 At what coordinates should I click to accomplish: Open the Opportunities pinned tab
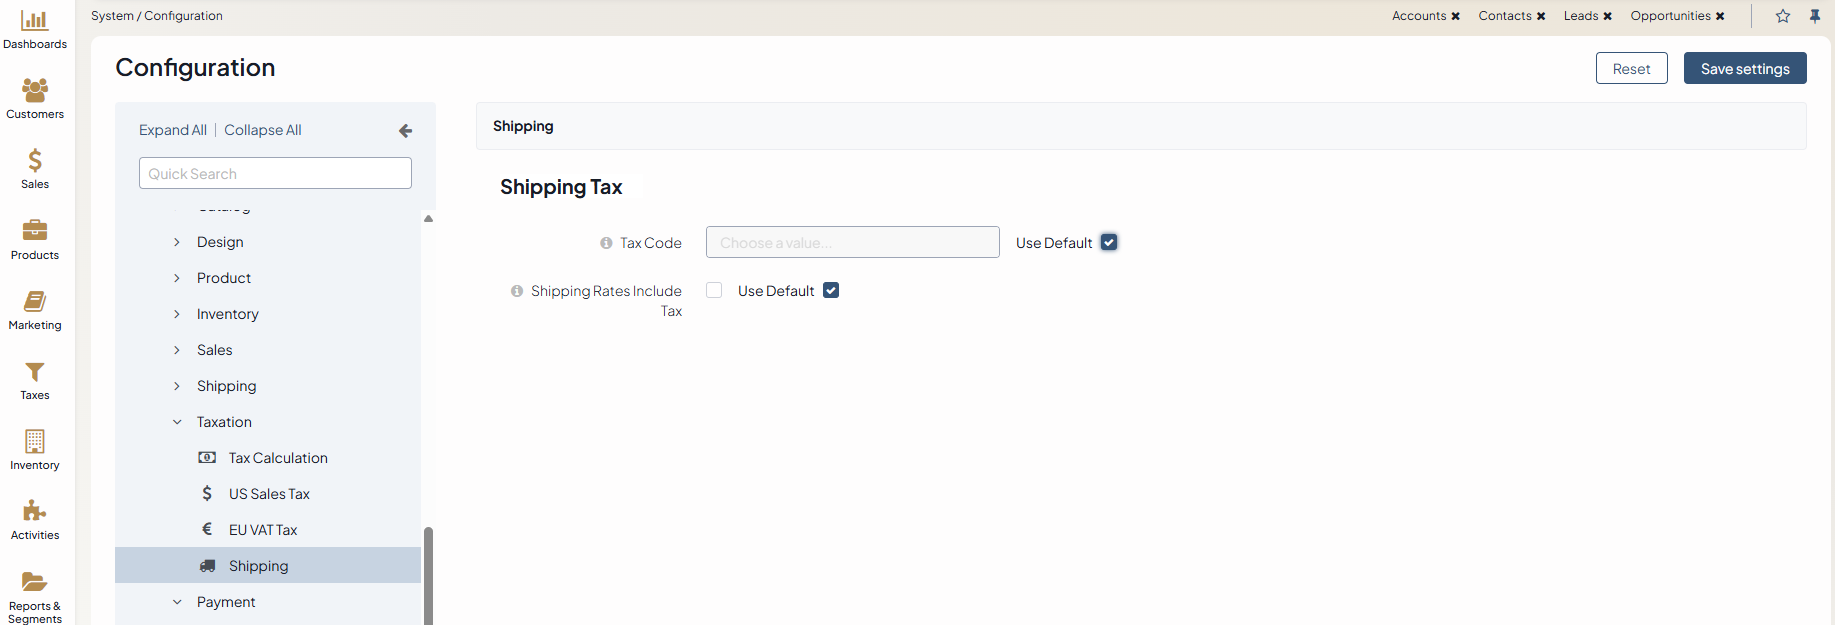1670,16
